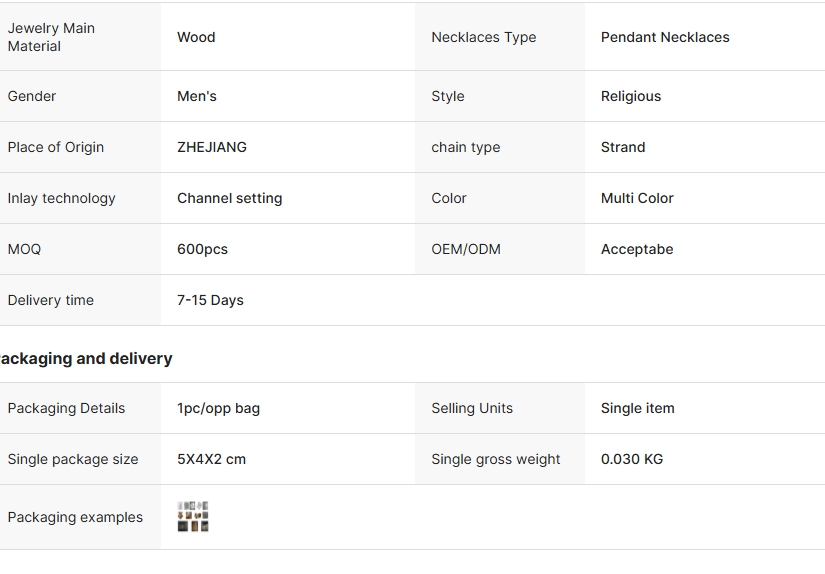Click the '600pcs' MOQ value
Screen dimensions: 825x574
202,249
